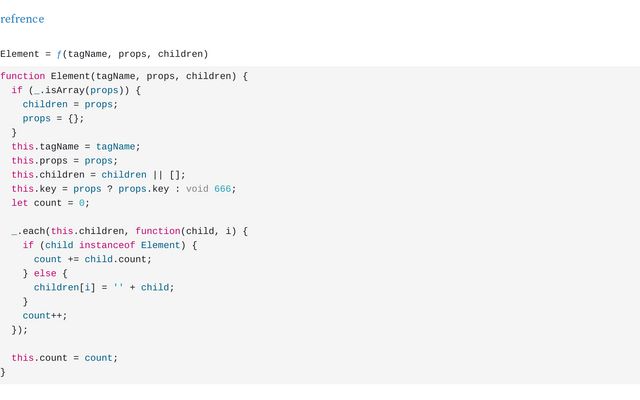Click this.count = count; line
The image size is (640, 400).
64,358
